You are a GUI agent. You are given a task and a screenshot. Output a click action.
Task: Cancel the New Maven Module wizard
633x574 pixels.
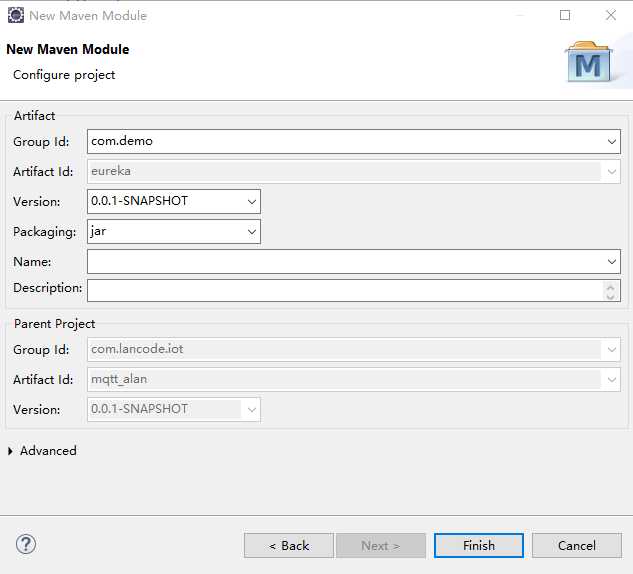pos(577,546)
